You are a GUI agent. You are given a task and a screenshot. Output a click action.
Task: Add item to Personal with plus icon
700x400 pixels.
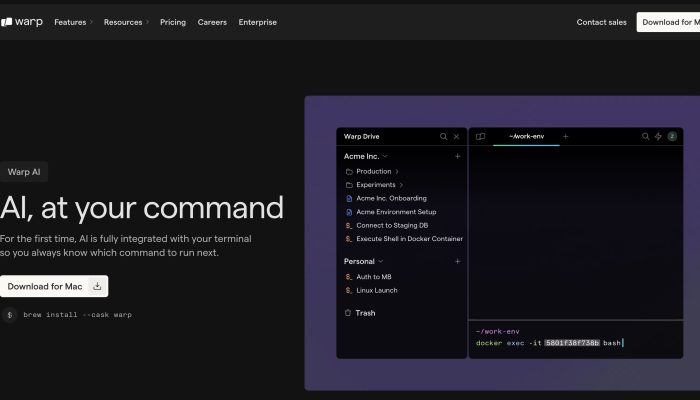pyautogui.click(x=458, y=261)
